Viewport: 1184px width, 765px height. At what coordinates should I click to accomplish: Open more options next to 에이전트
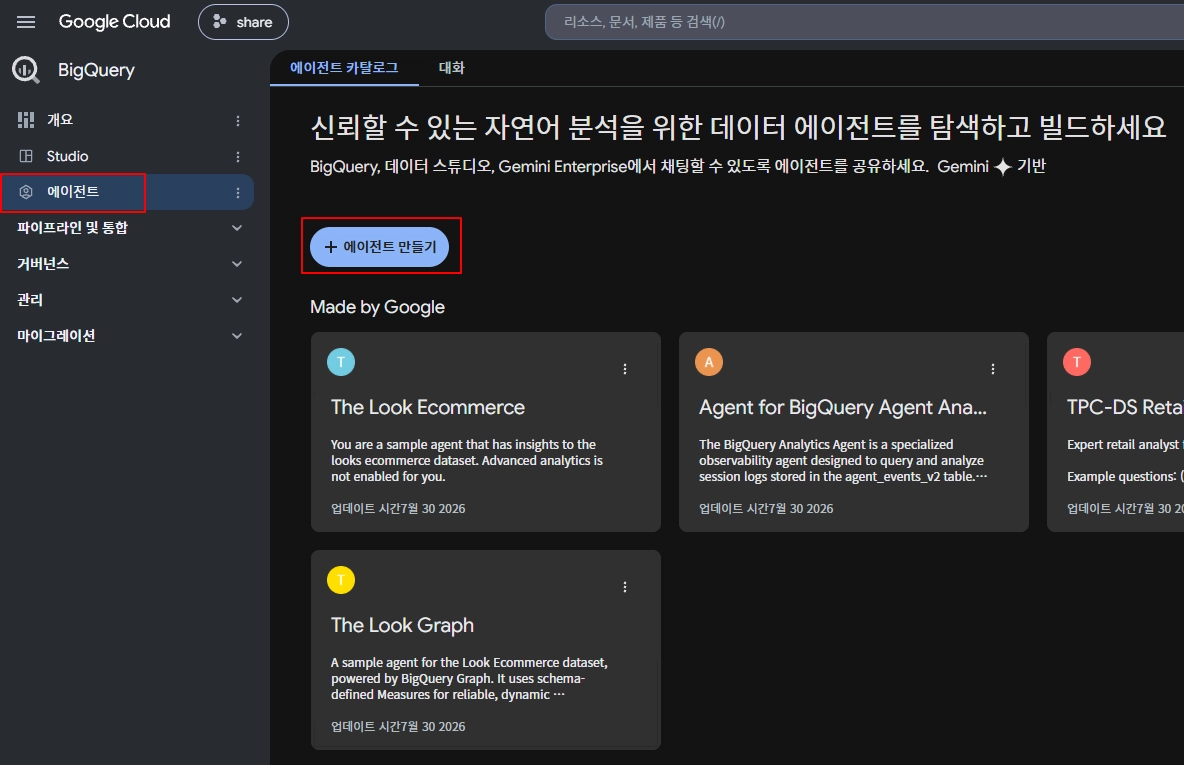coord(238,193)
